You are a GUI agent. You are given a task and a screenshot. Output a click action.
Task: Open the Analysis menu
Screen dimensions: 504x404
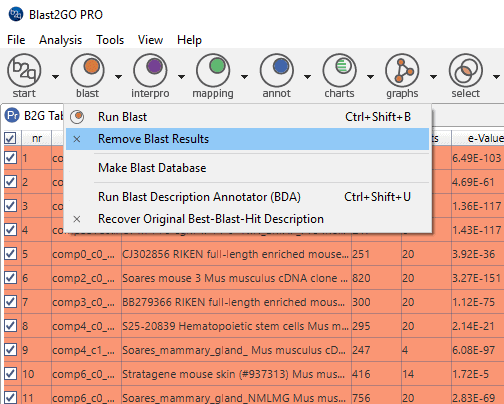tap(60, 40)
